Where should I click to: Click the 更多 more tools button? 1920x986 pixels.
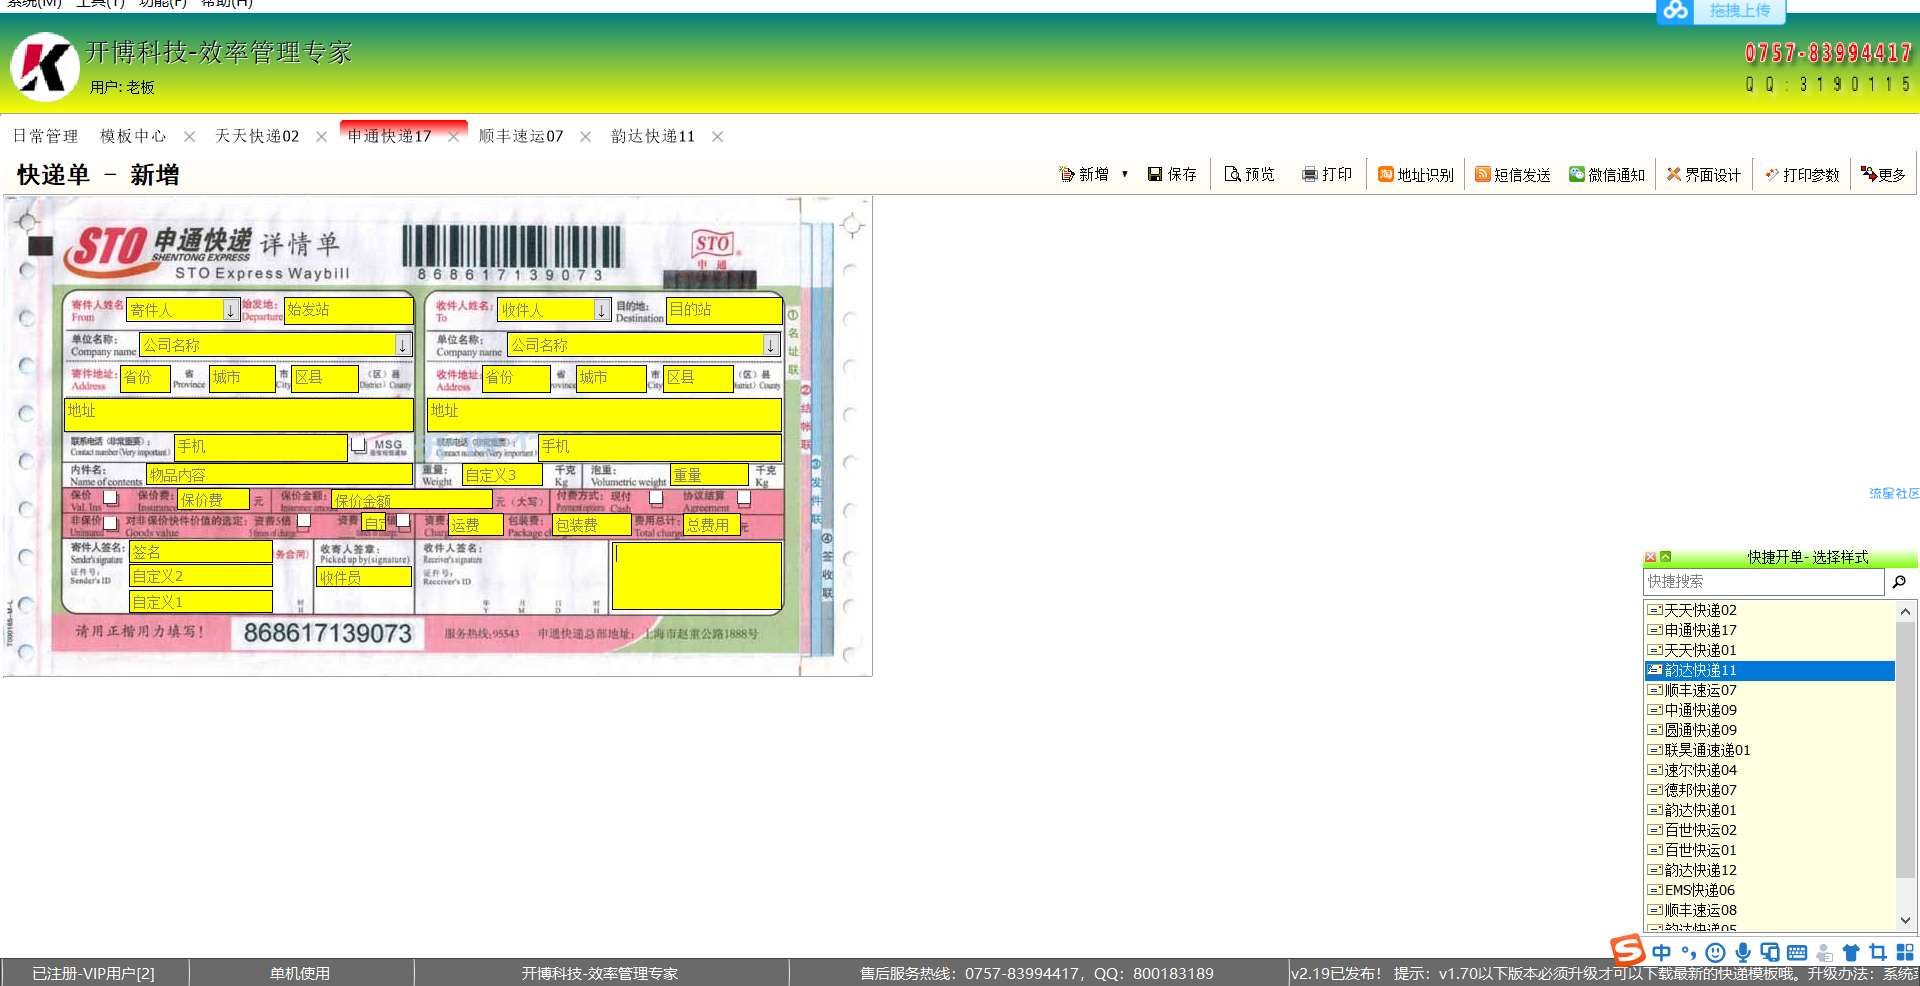click(1883, 174)
